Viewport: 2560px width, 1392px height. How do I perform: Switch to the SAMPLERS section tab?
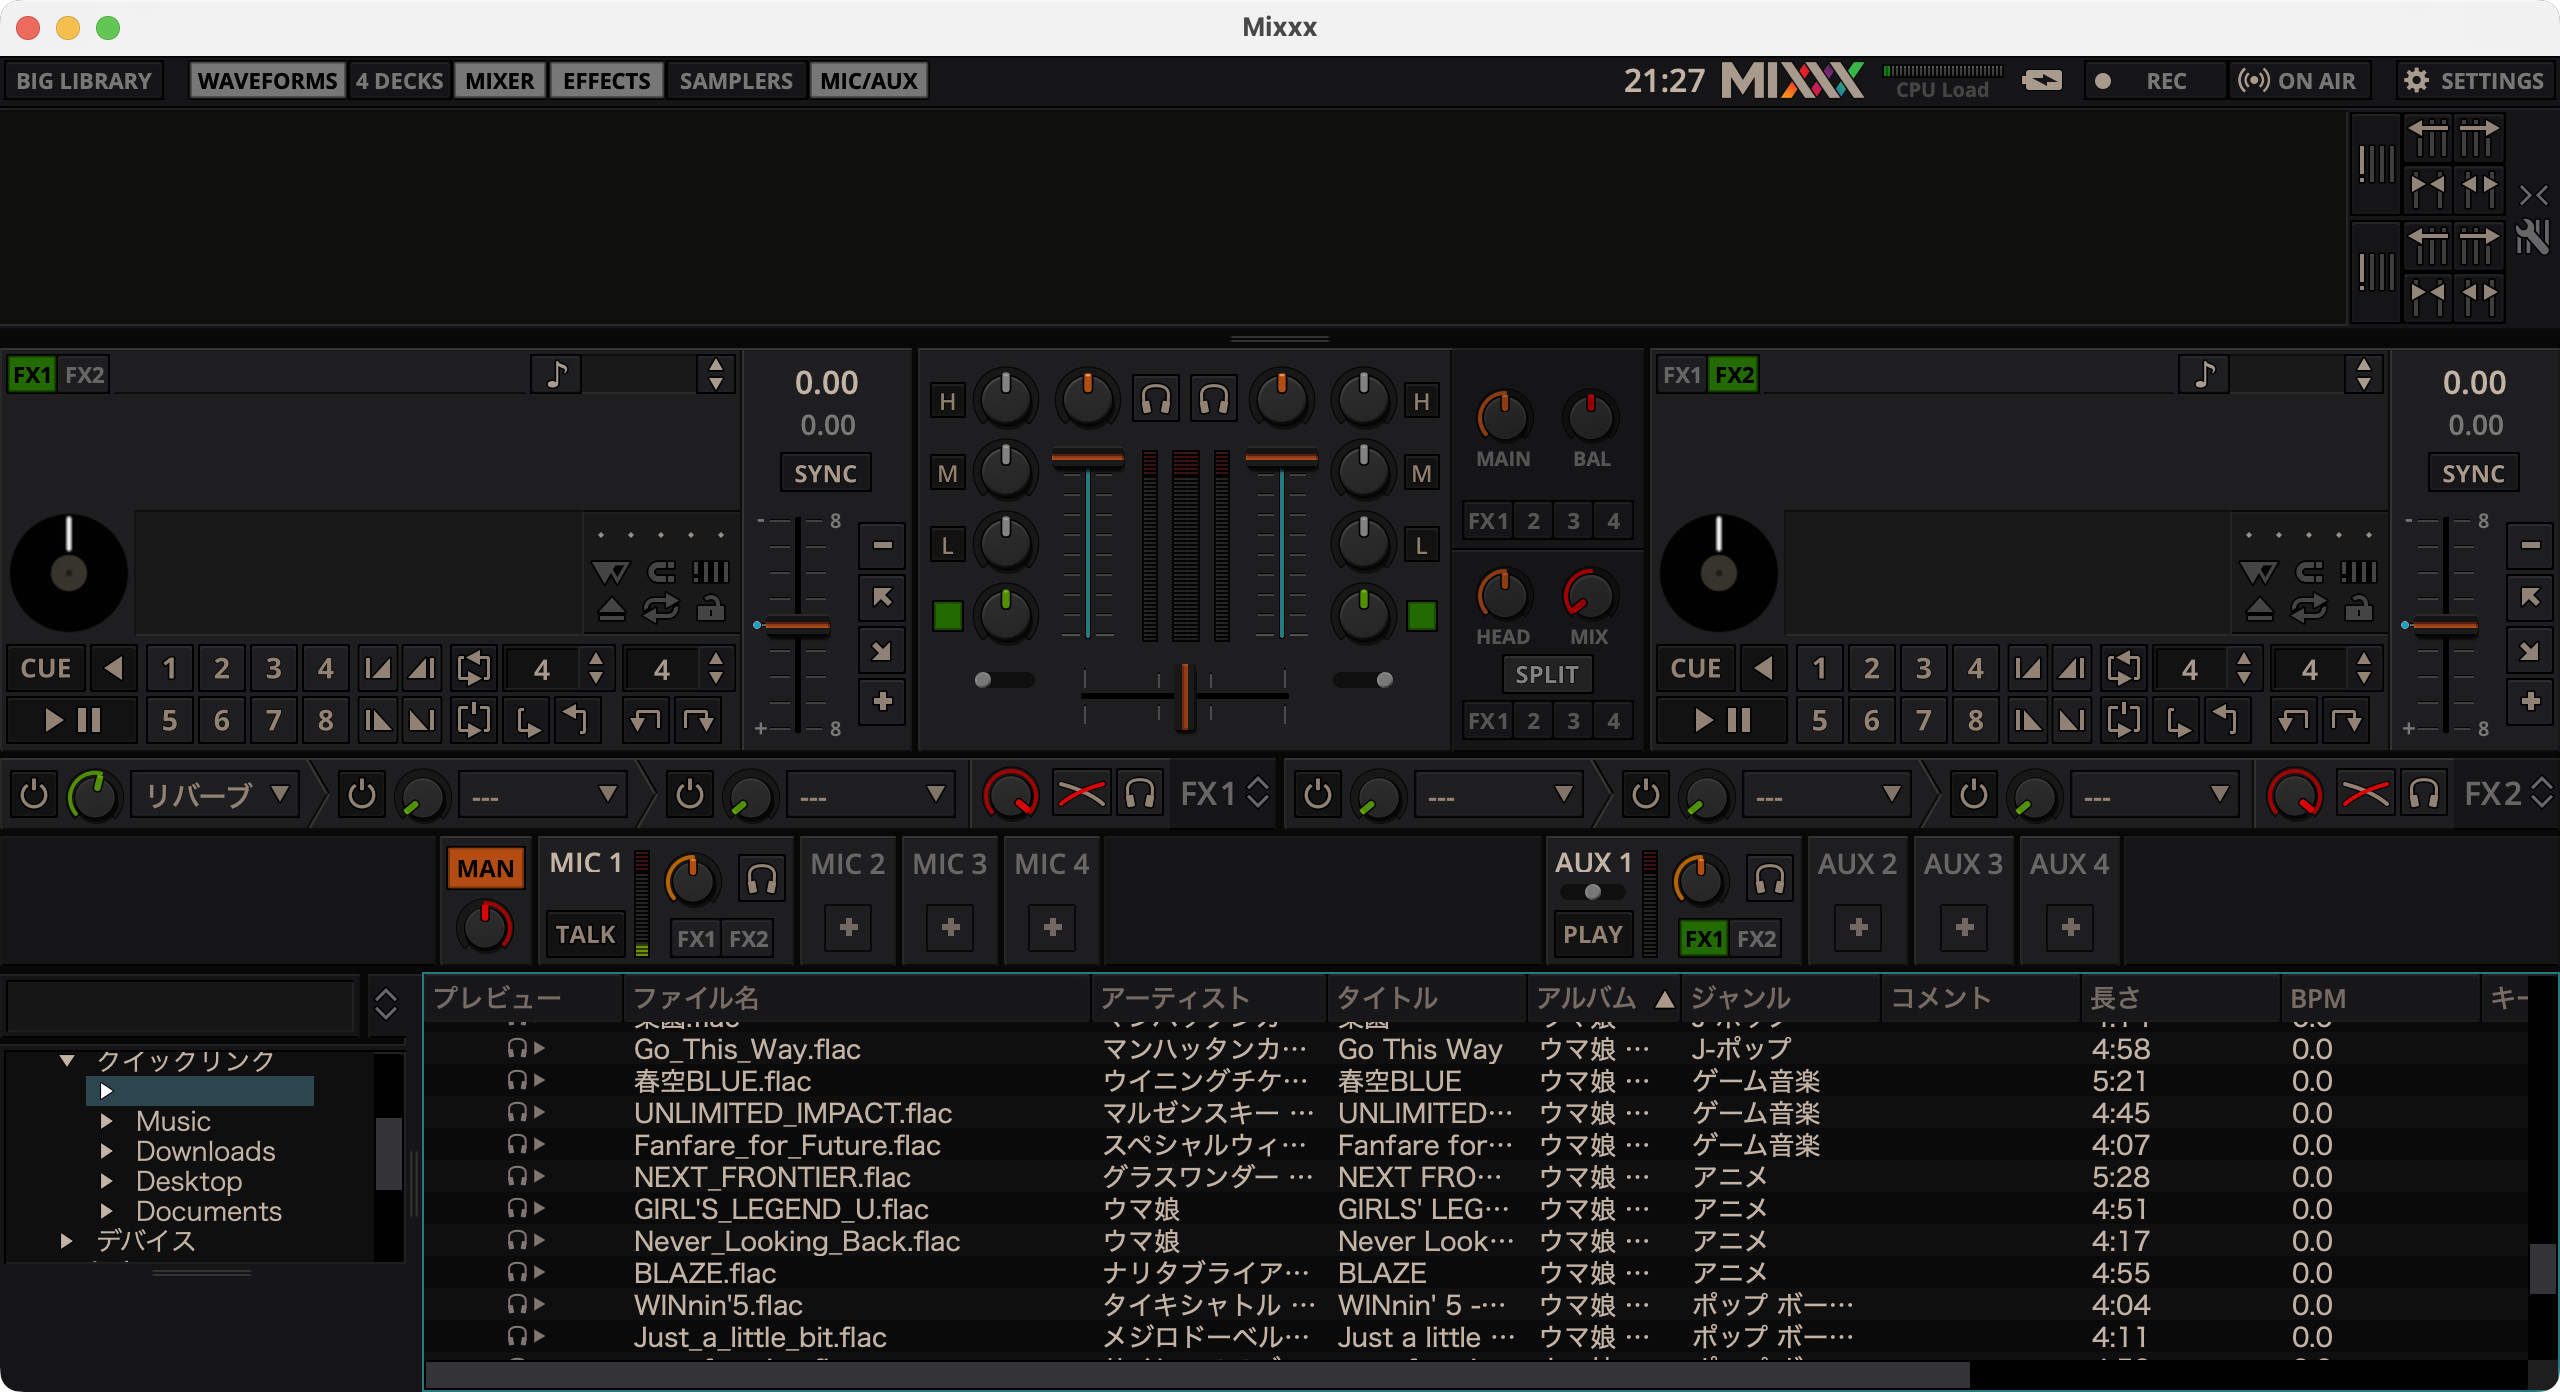(735, 81)
